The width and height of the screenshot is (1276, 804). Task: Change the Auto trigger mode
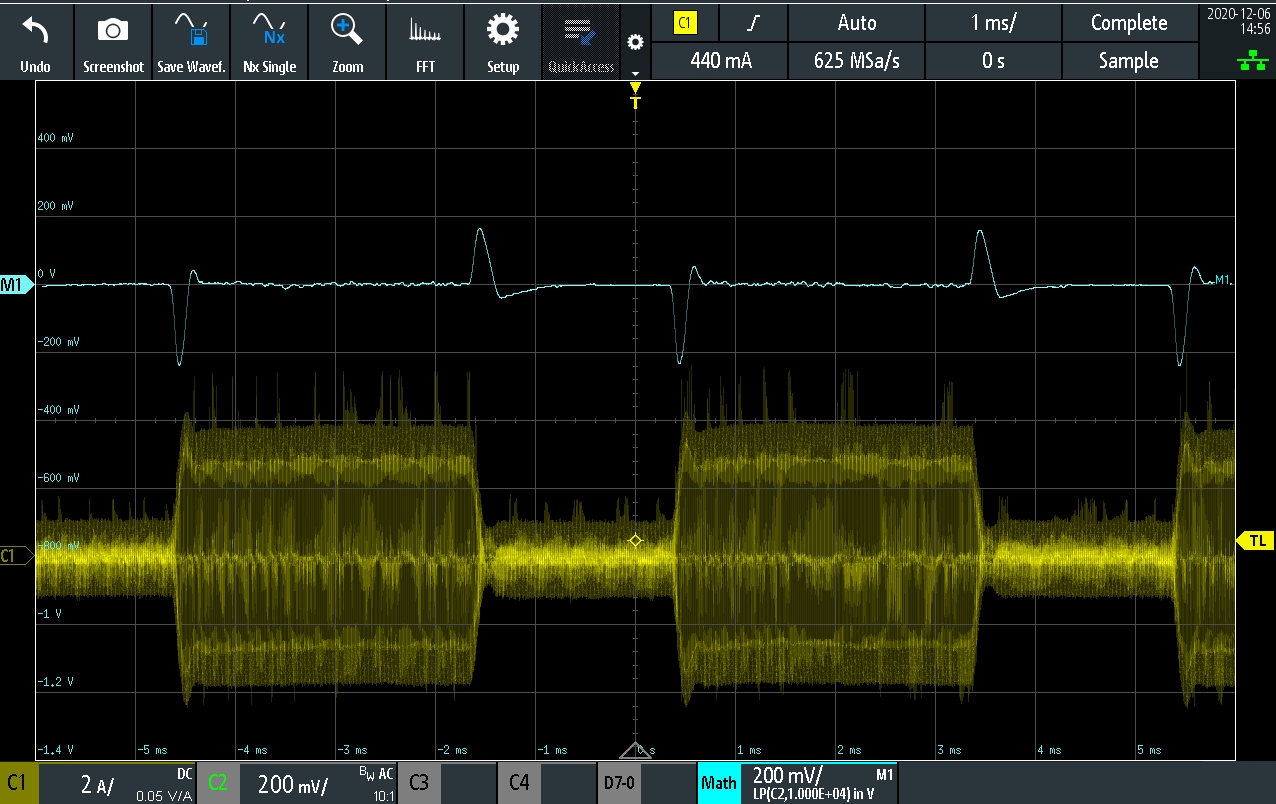[857, 23]
